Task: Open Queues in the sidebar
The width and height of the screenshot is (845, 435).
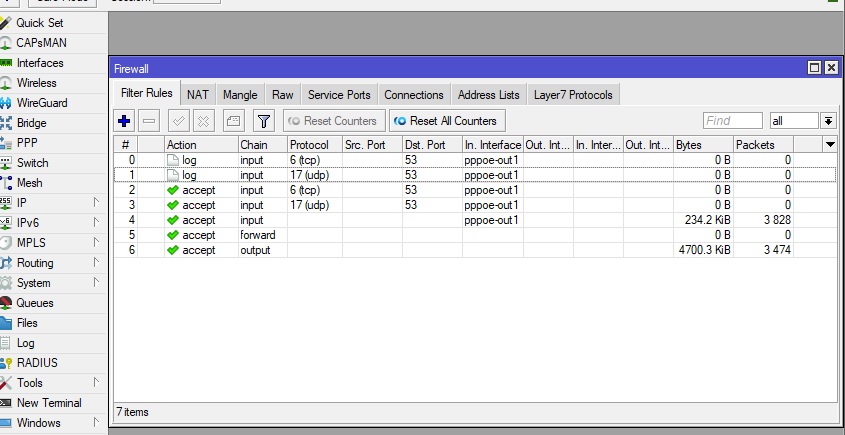Action: (35, 302)
